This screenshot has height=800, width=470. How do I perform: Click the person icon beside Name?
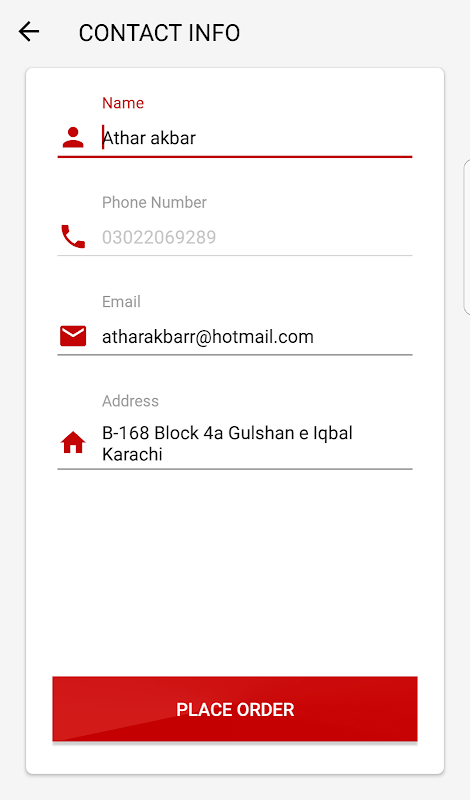coord(73,138)
